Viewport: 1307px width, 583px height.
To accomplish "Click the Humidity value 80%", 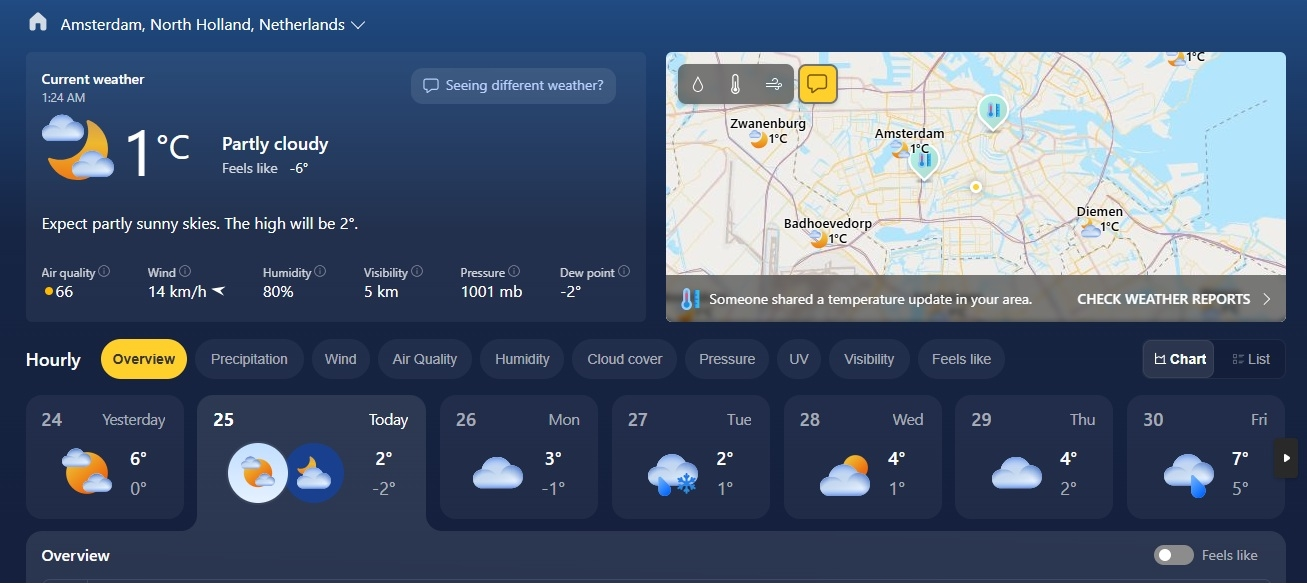I will tap(278, 292).
